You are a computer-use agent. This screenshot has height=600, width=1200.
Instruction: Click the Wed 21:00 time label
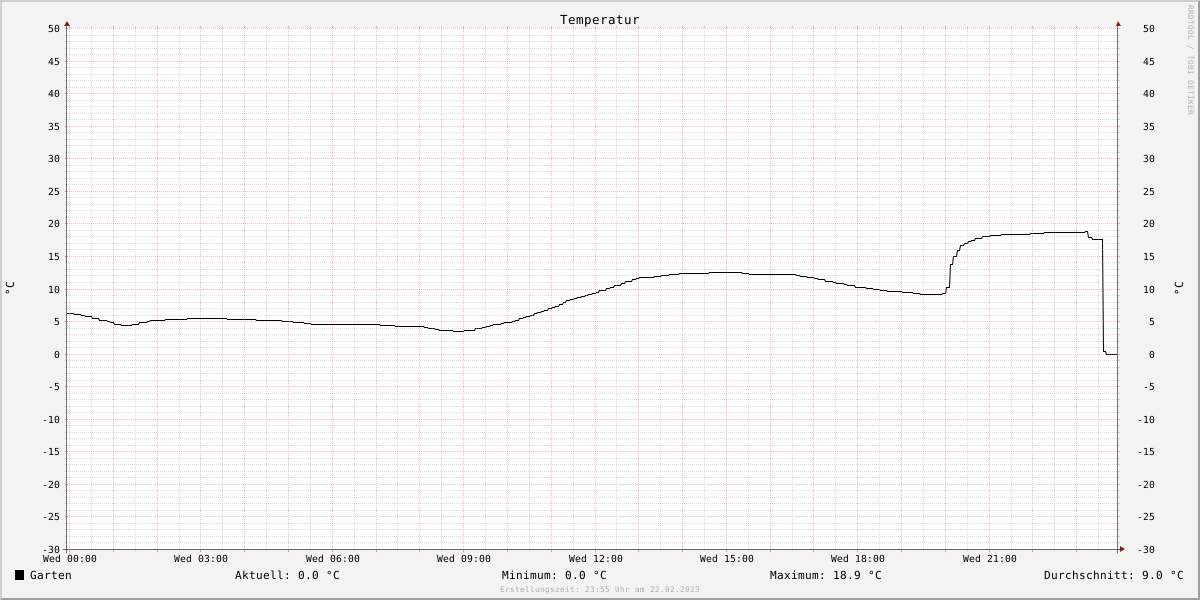coord(990,559)
